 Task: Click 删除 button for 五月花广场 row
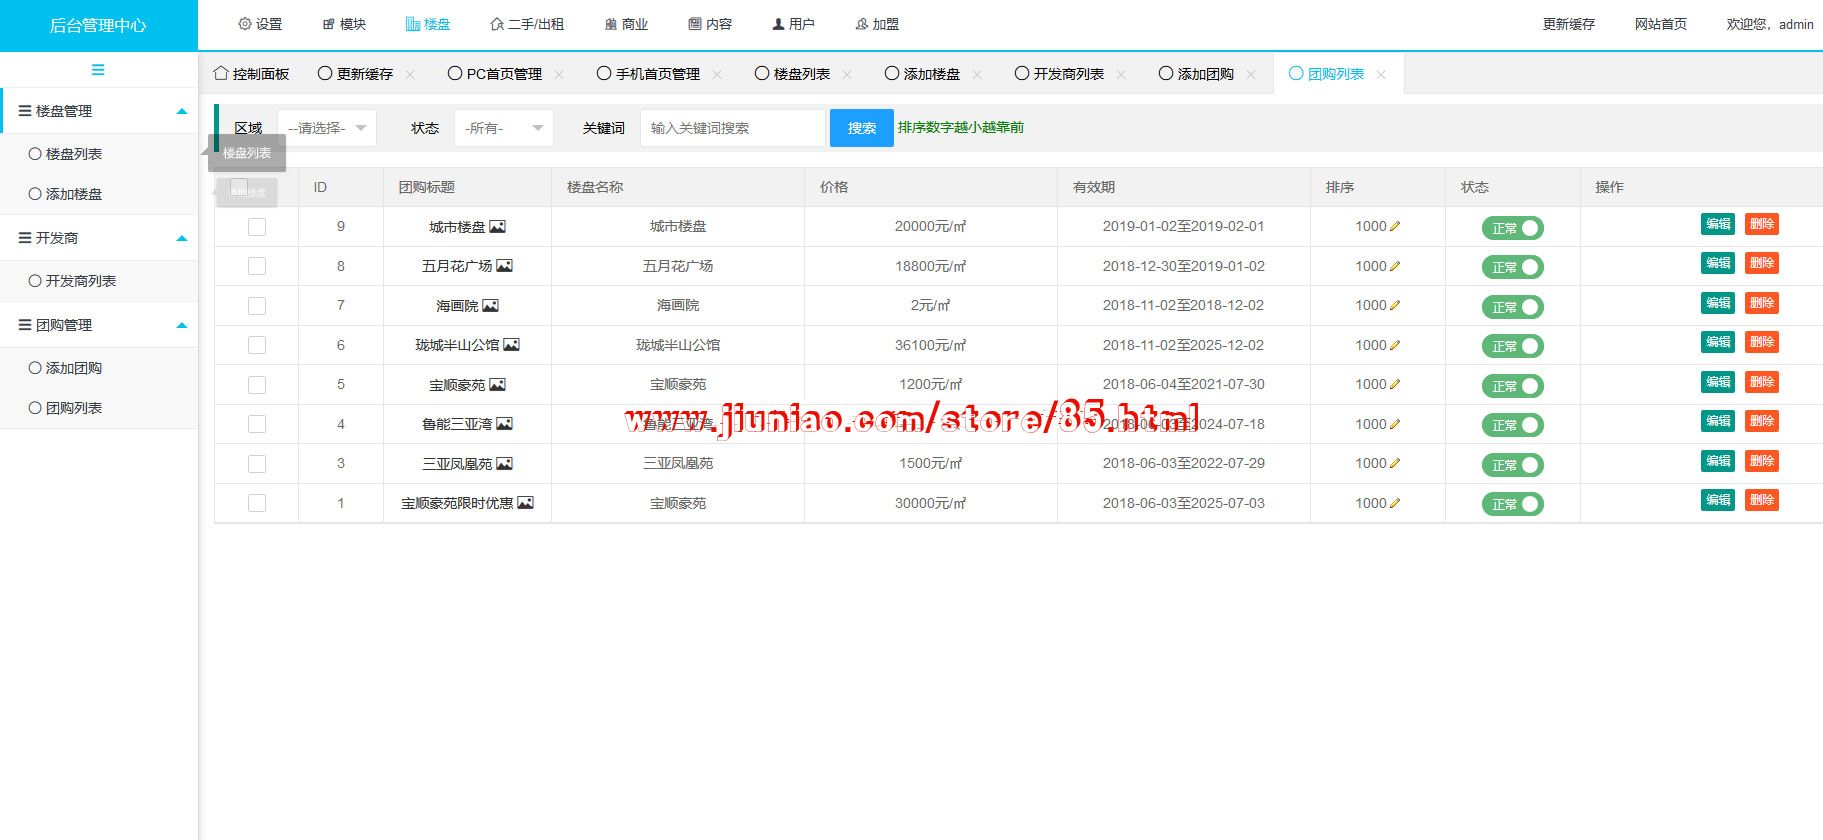[x=1761, y=264]
